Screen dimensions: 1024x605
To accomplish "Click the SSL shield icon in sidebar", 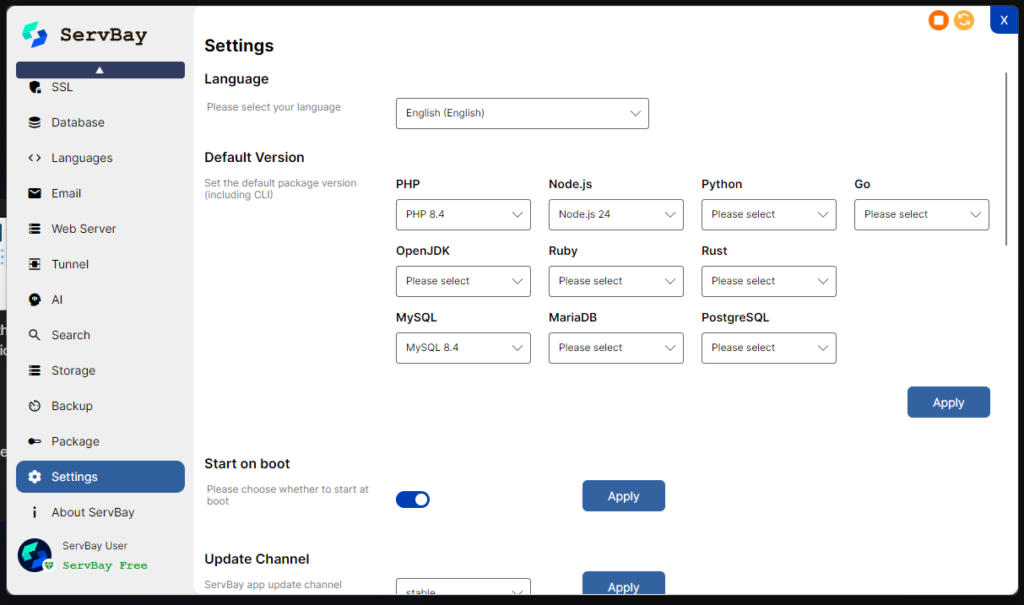I will coord(35,87).
